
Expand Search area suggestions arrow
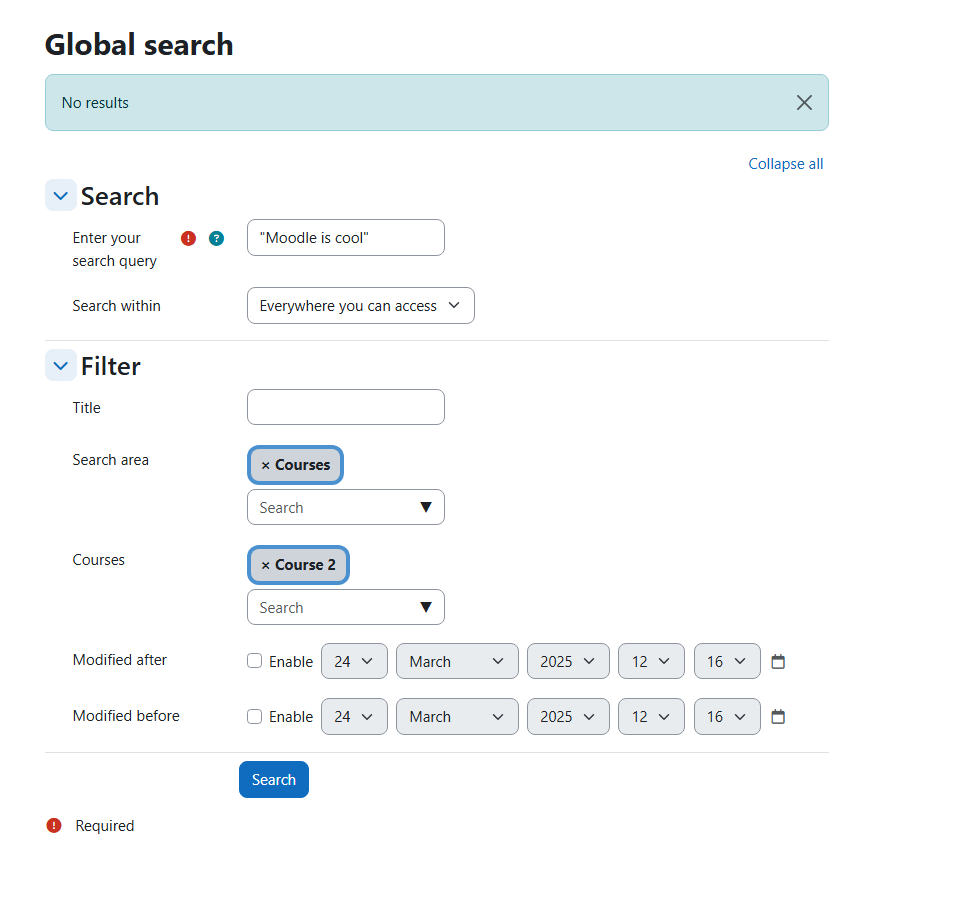pyautogui.click(x=426, y=507)
